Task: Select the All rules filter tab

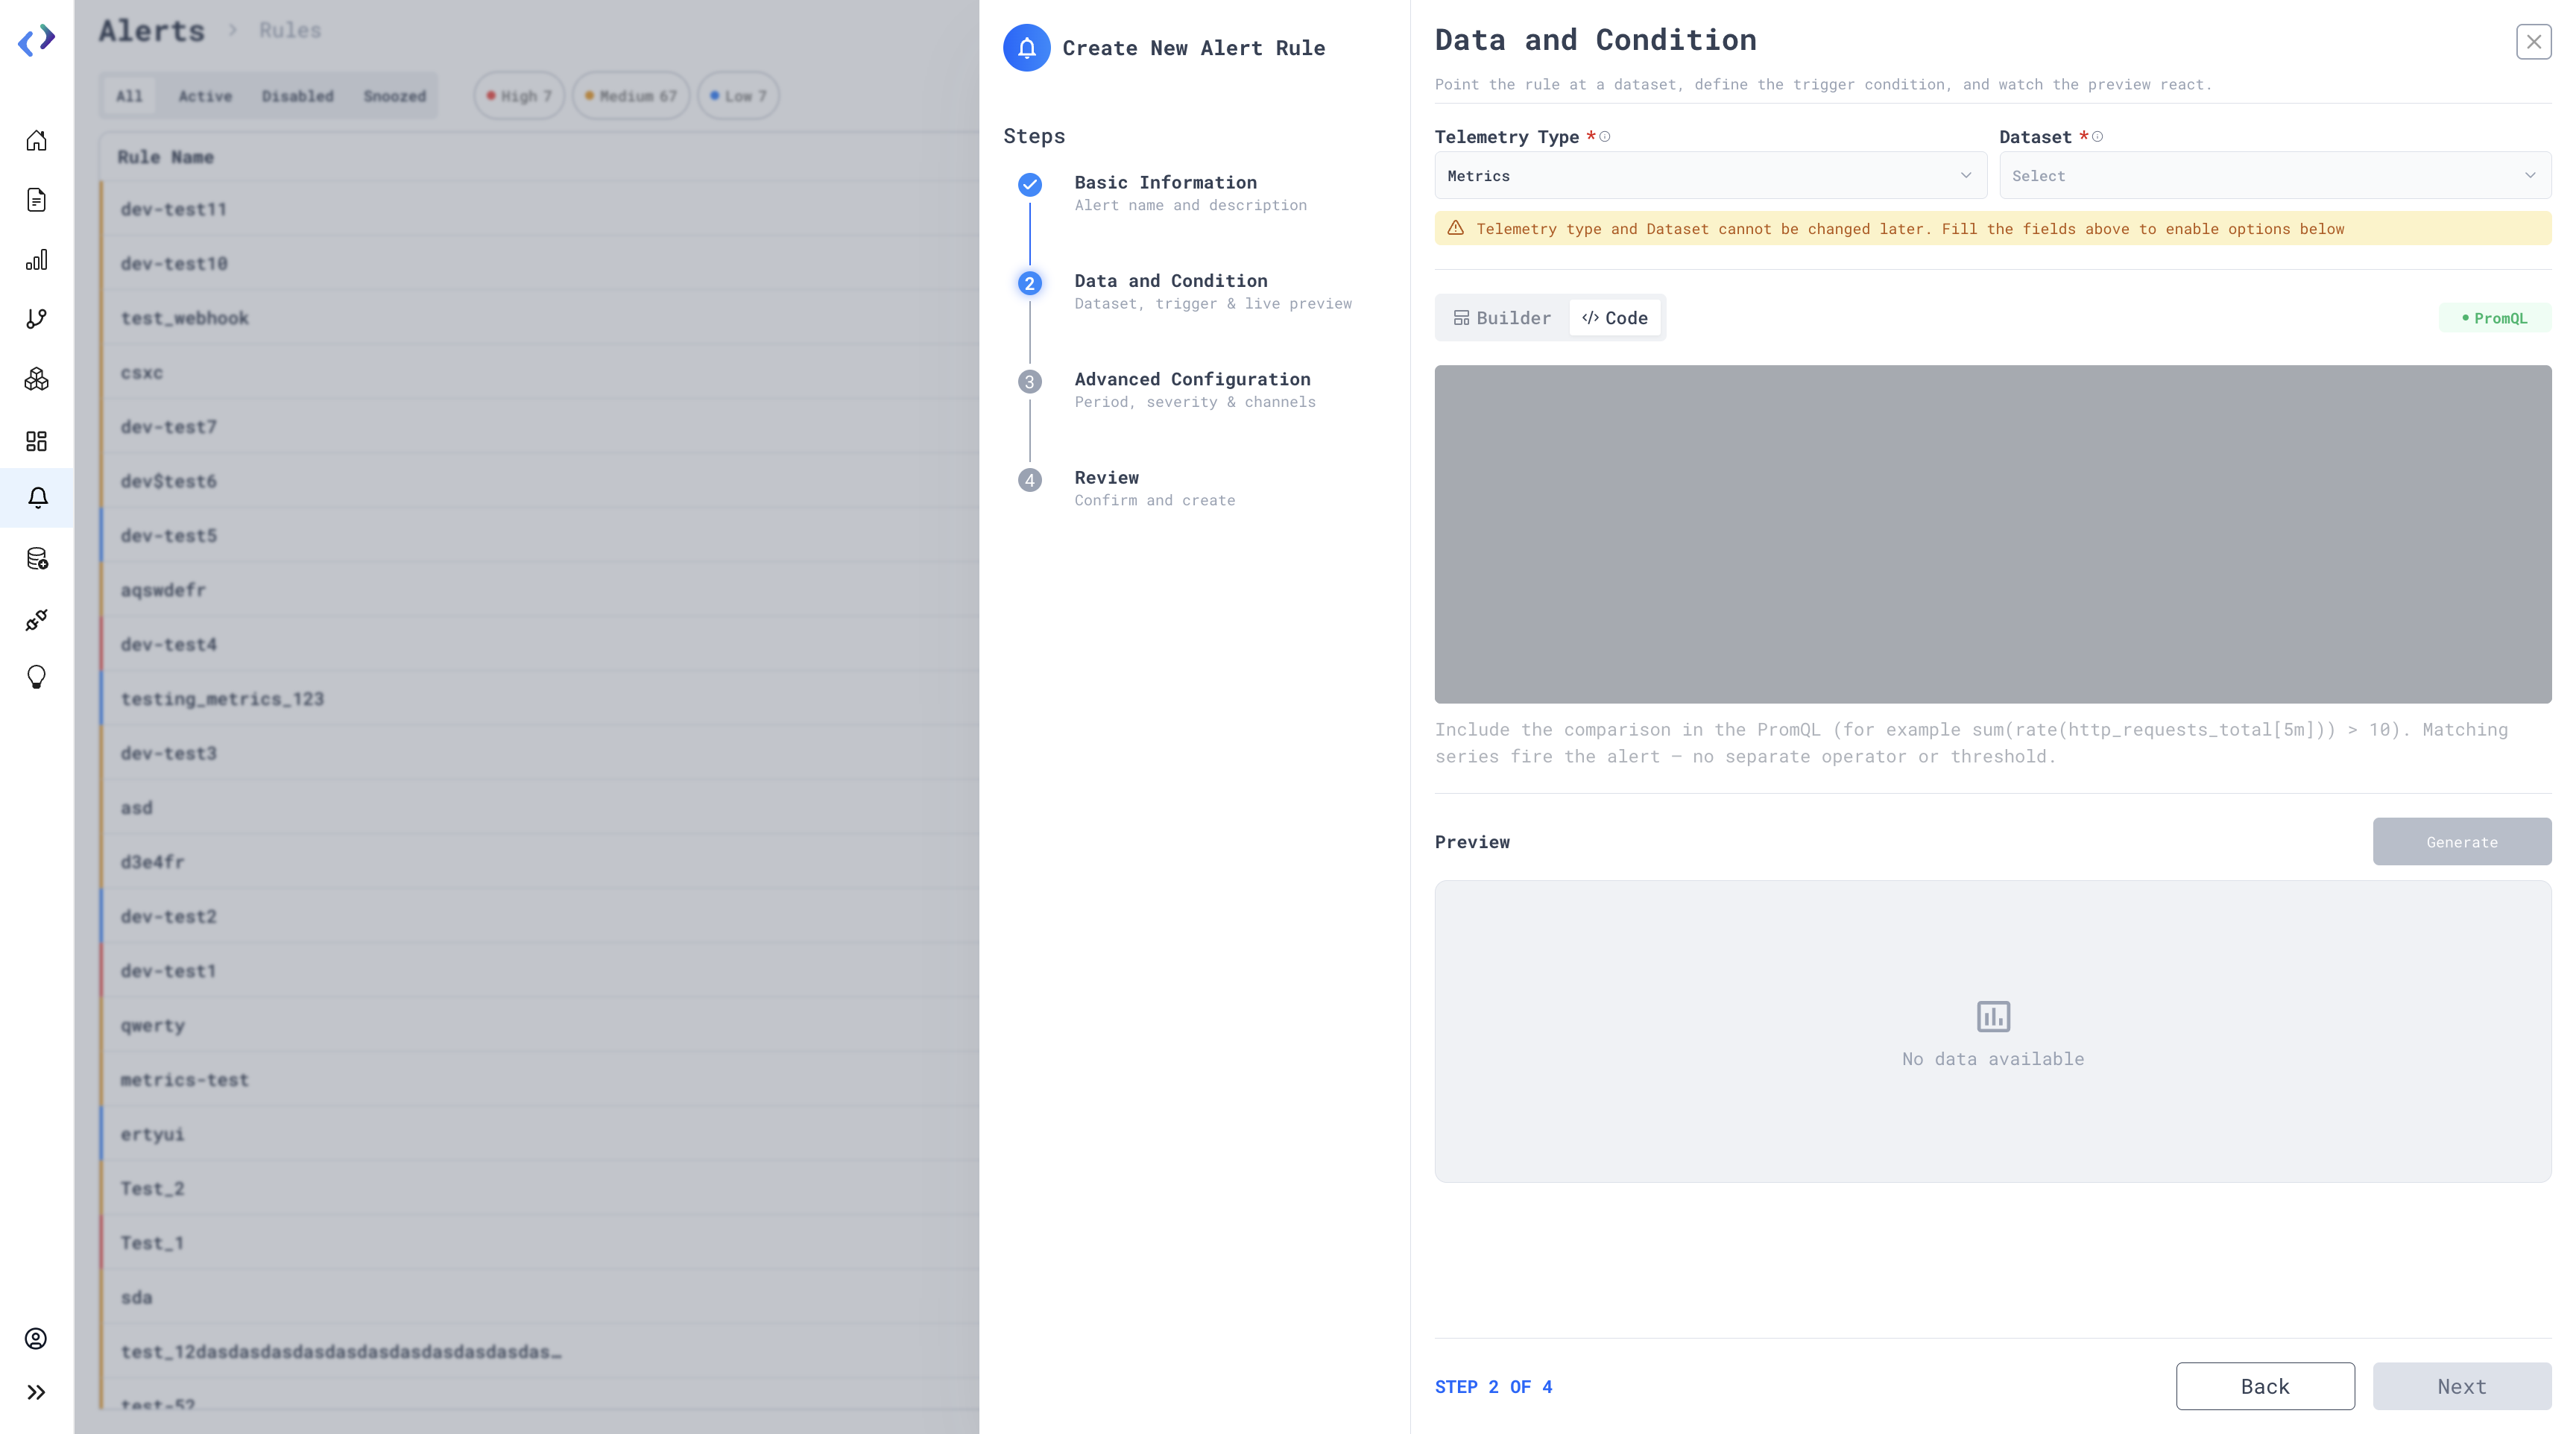Action: 129,96
